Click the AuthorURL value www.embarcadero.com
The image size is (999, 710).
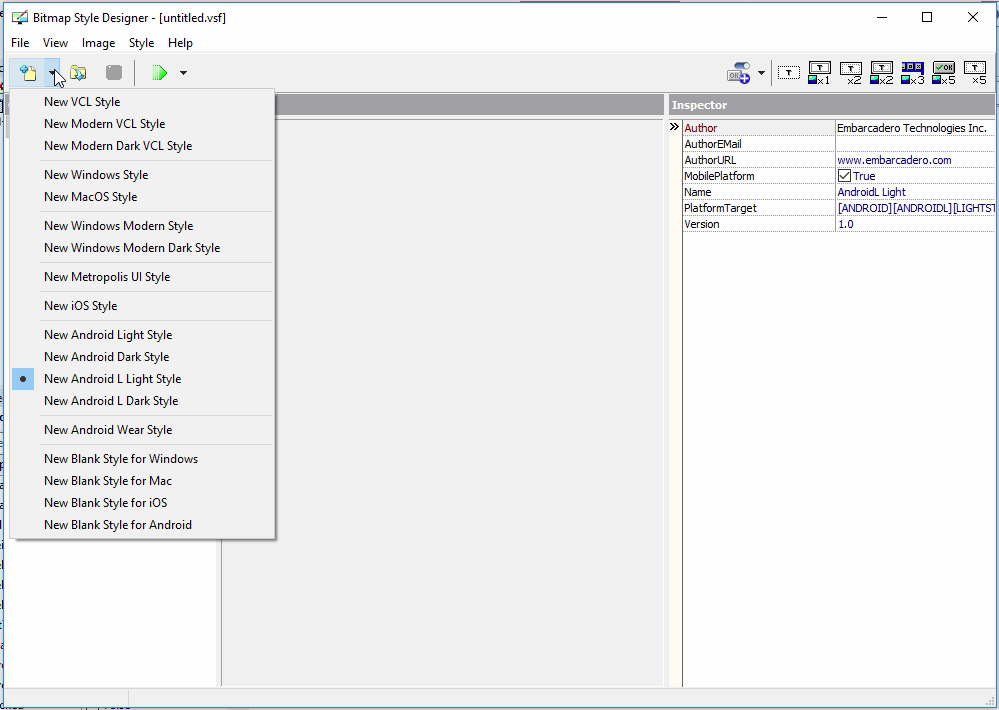pos(894,160)
